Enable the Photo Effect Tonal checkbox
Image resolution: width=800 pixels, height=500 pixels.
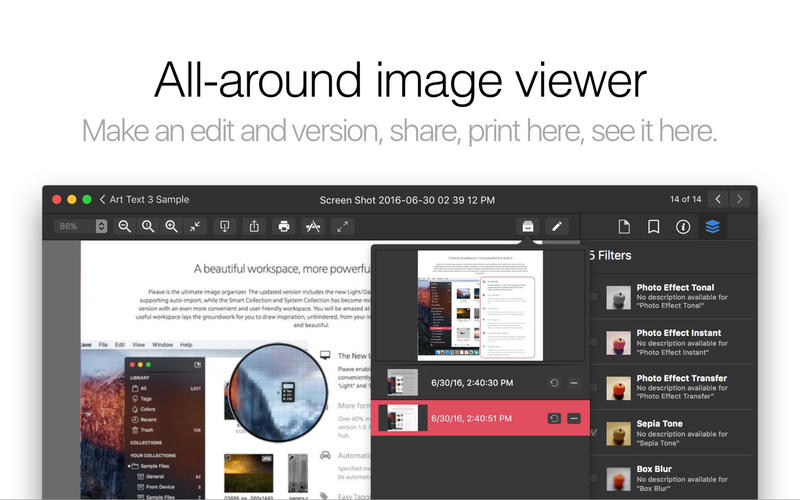(594, 297)
